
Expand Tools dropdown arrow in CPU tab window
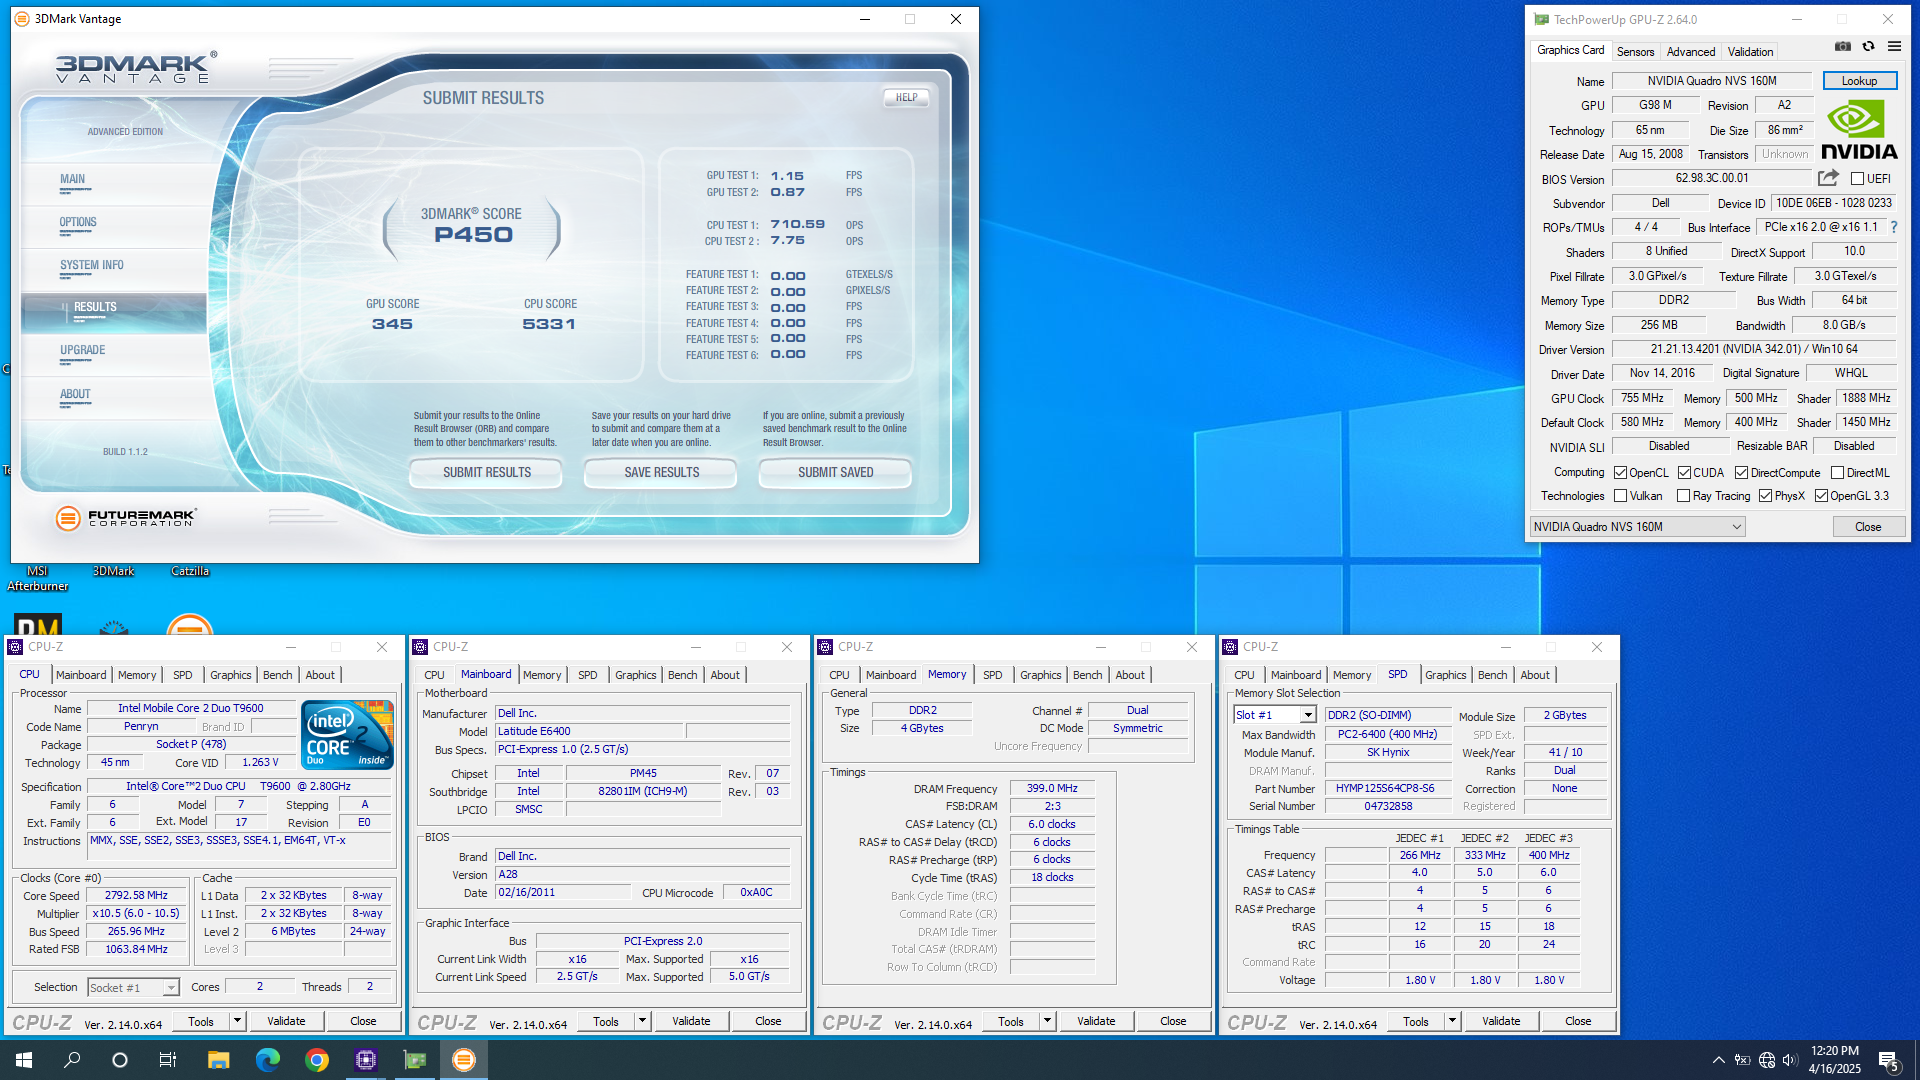point(237,1021)
